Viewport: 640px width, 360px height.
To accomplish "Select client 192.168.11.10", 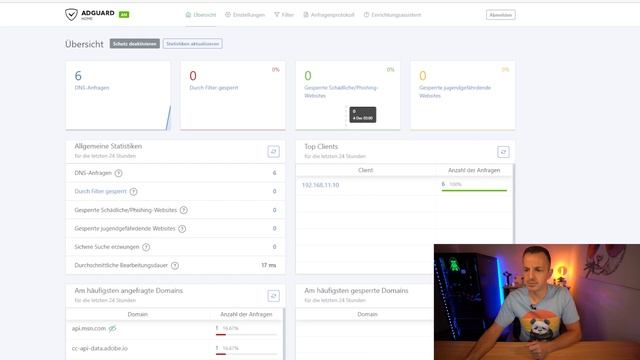I will pos(320,185).
